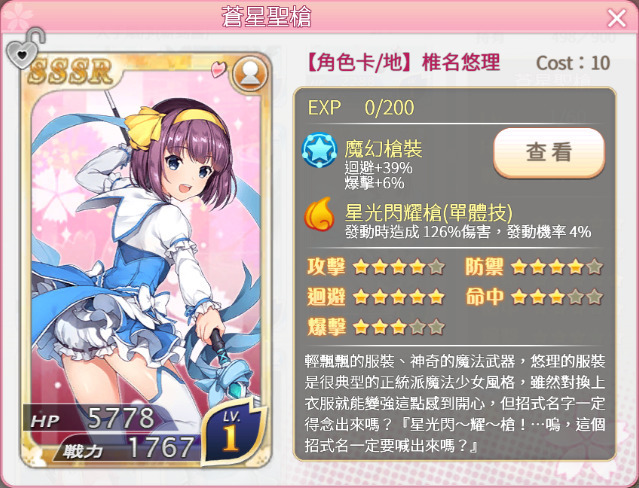Viewport: 639px width, 488px height.
Task: Click the blue star 魔幻槍裝 skill icon
Action: tap(320, 151)
